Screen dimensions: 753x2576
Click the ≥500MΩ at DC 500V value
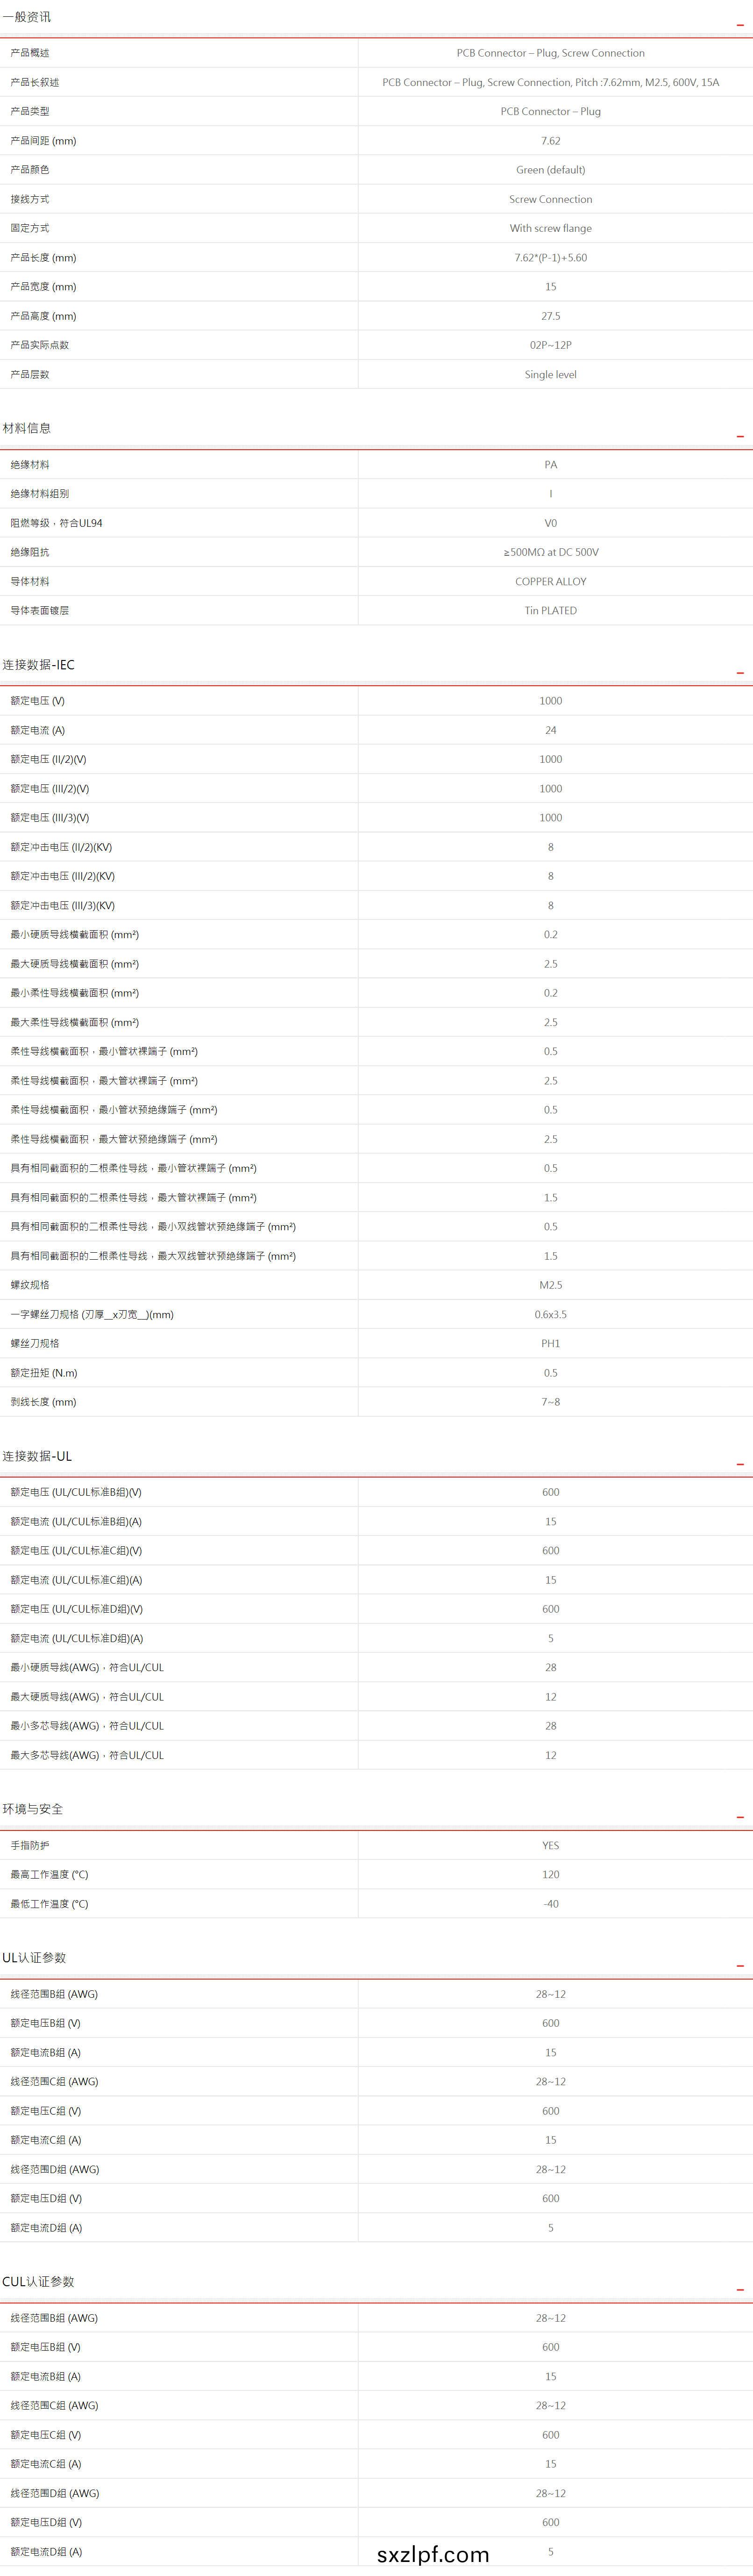550,552
